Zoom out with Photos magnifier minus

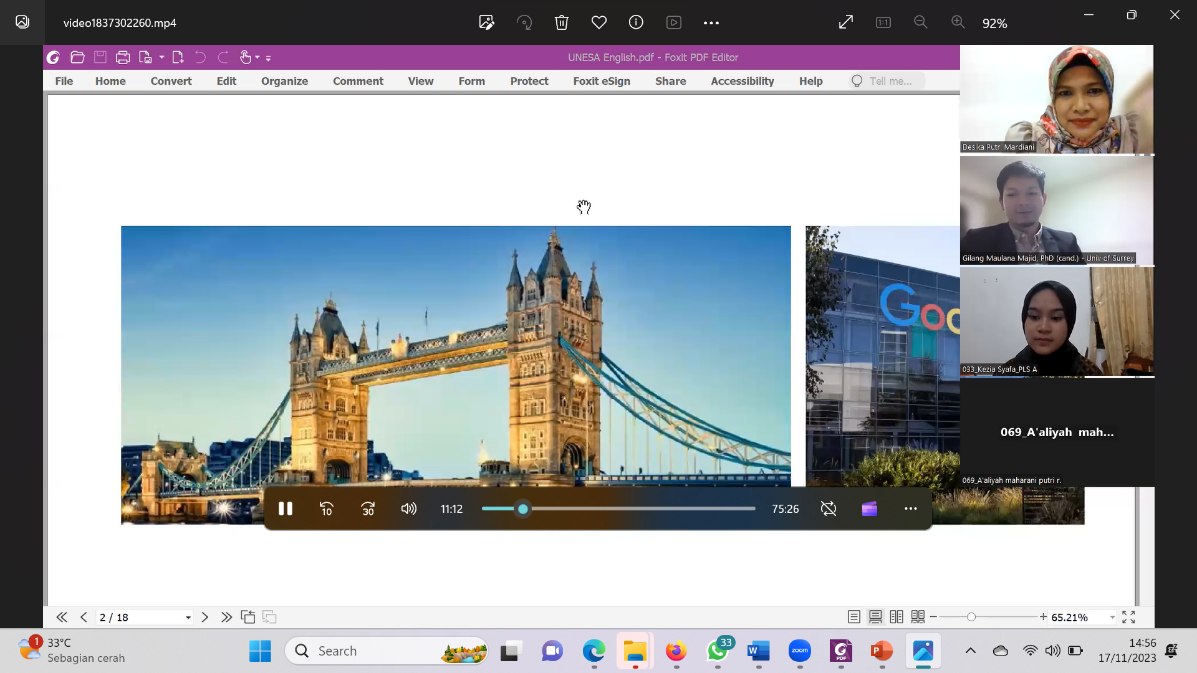921,23
